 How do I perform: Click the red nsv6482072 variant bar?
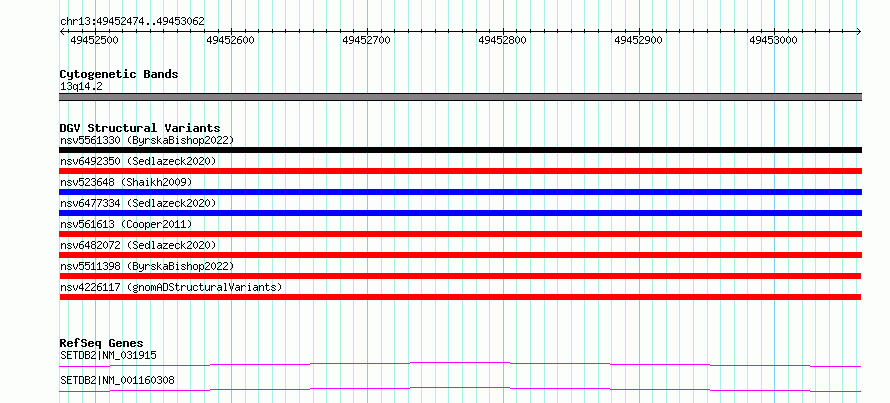pyautogui.click(x=460, y=255)
